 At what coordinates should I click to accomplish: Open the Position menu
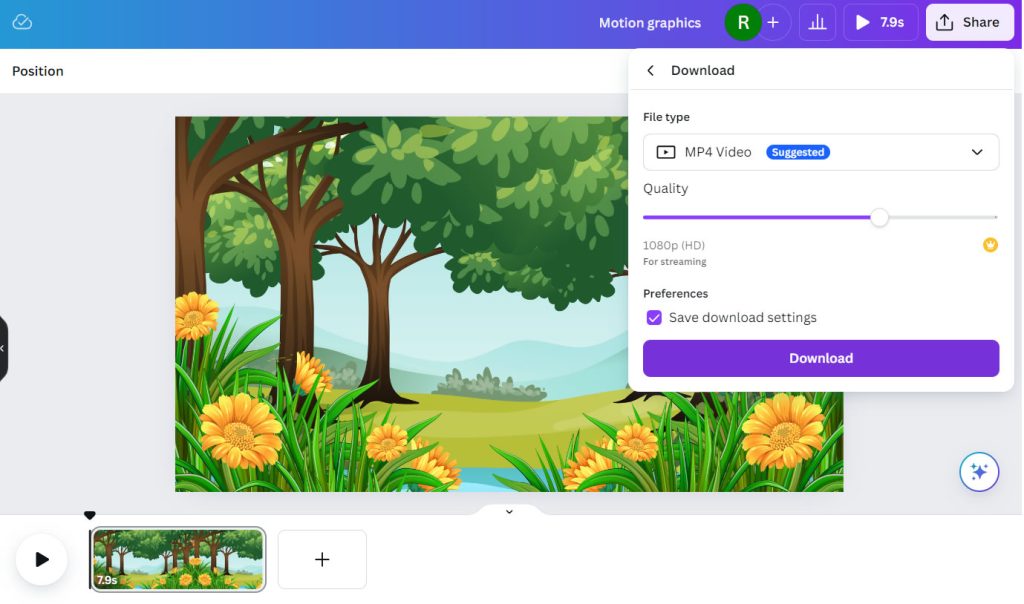37,70
